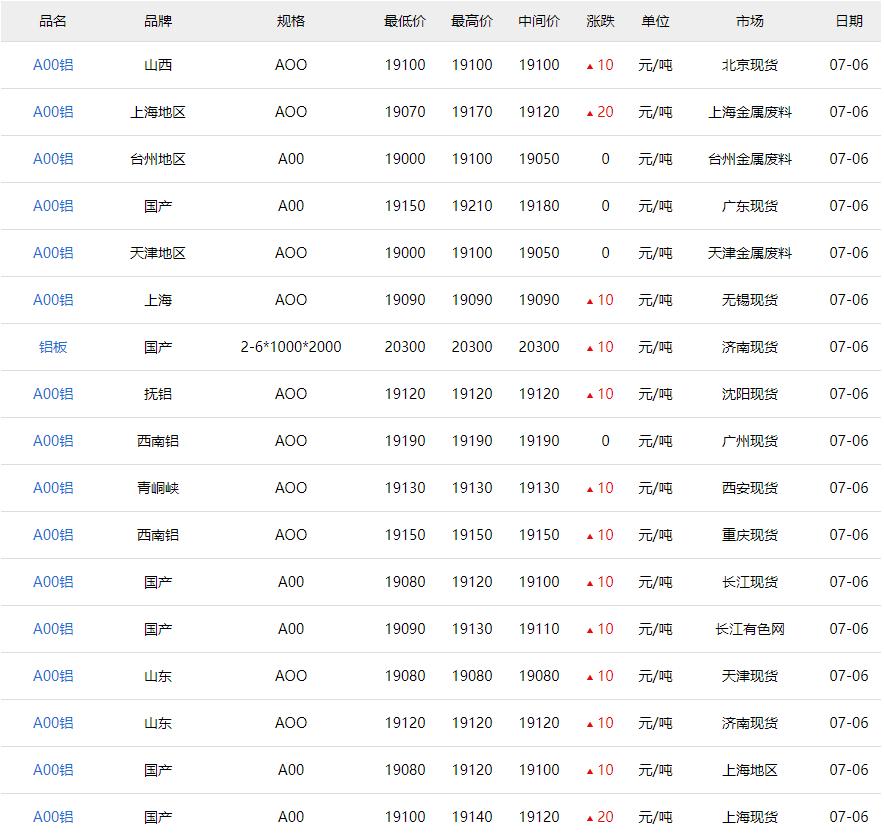The width and height of the screenshot is (884, 833).
Task: Click the red up arrow in 西安现货 row
Action: pos(590,489)
